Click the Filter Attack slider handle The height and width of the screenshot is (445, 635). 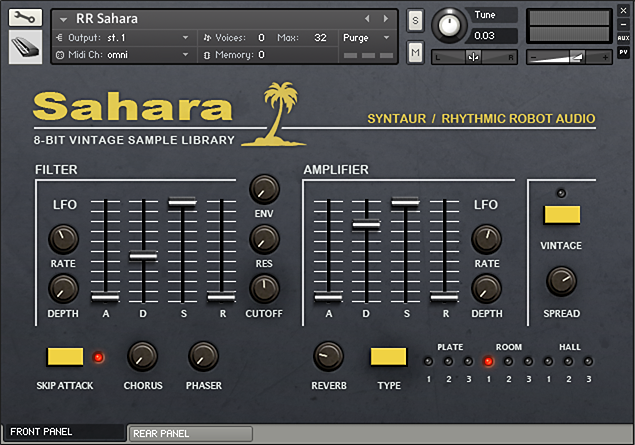point(105,297)
